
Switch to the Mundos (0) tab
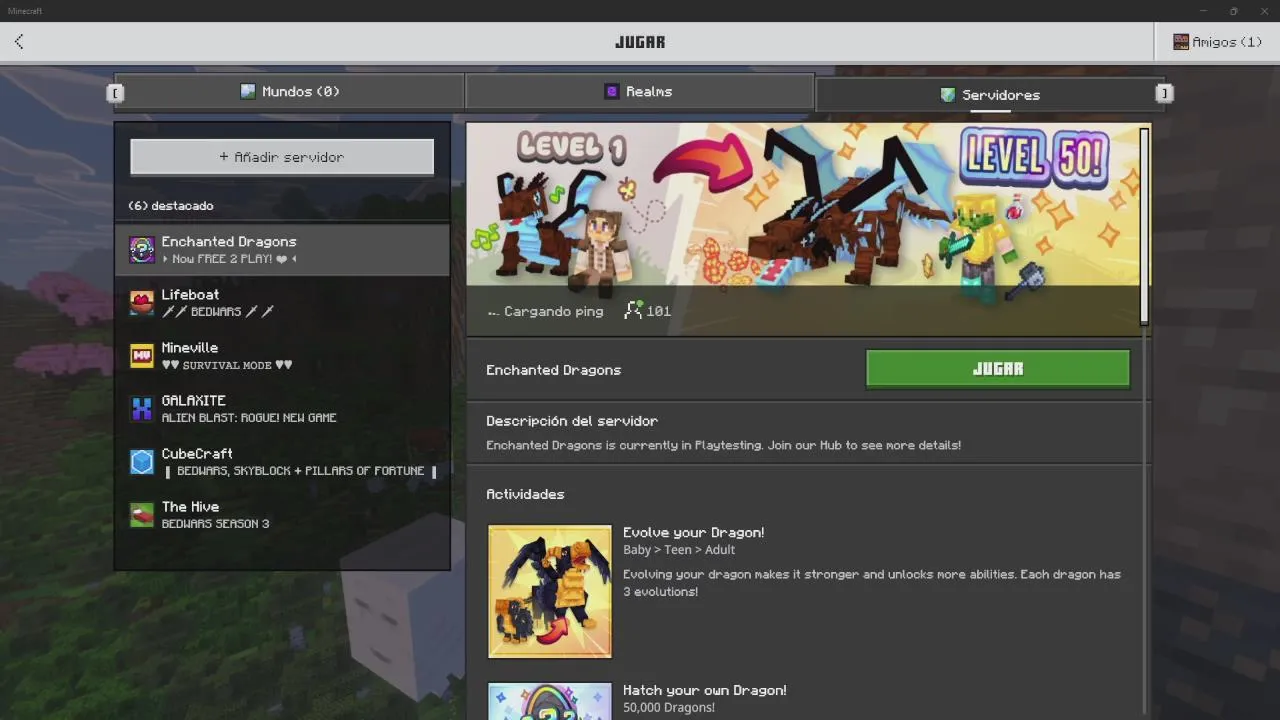click(290, 91)
